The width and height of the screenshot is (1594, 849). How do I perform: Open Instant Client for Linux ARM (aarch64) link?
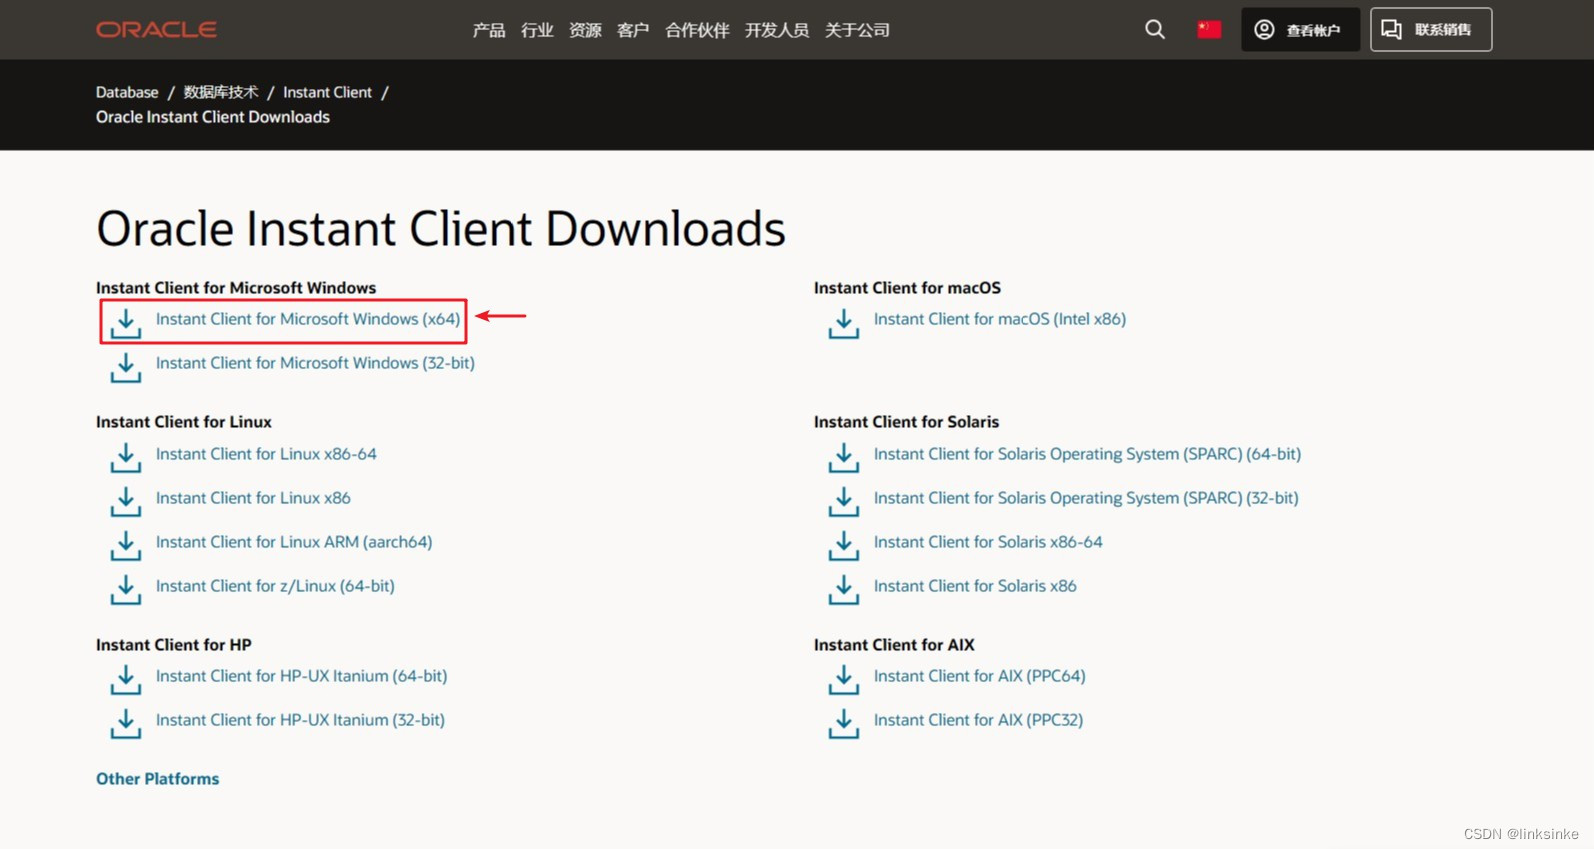click(294, 542)
